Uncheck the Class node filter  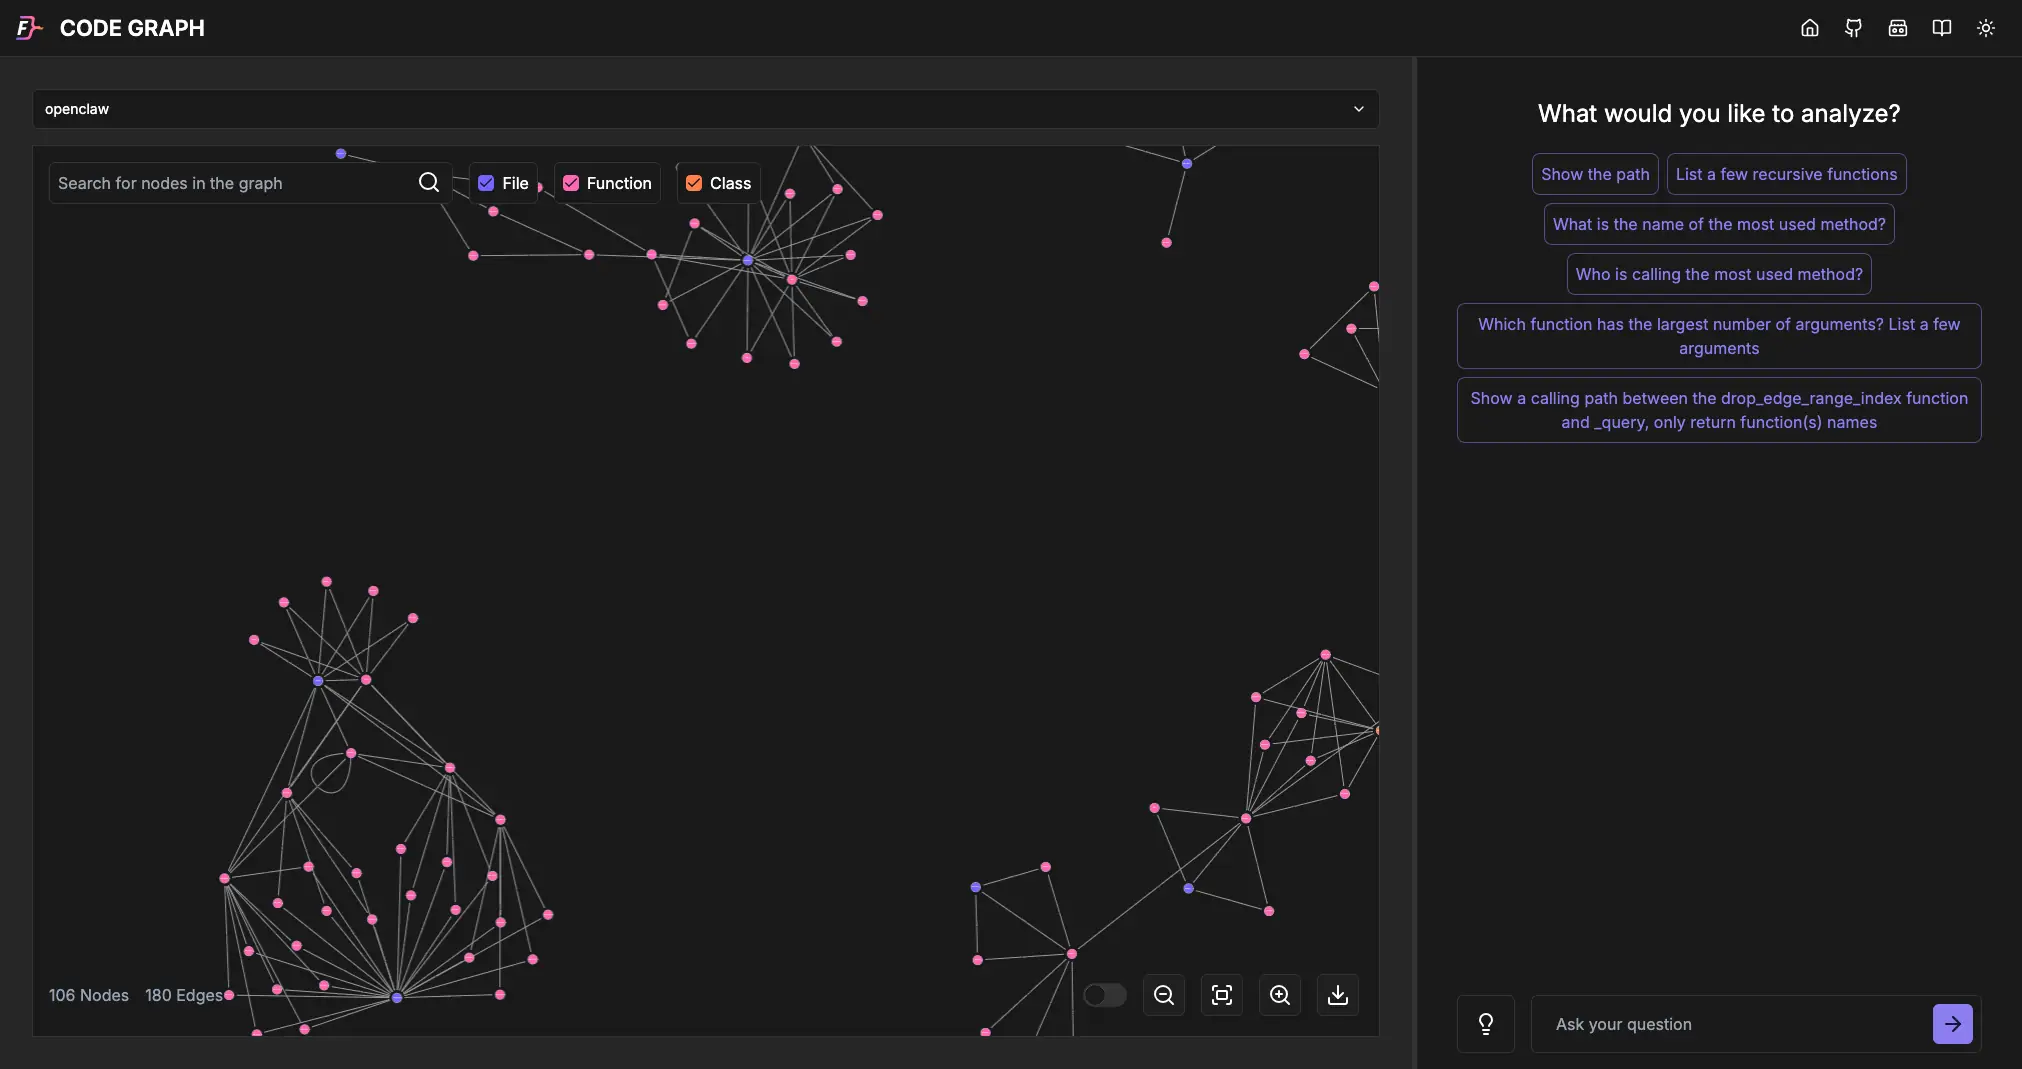[x=694, y=183]
